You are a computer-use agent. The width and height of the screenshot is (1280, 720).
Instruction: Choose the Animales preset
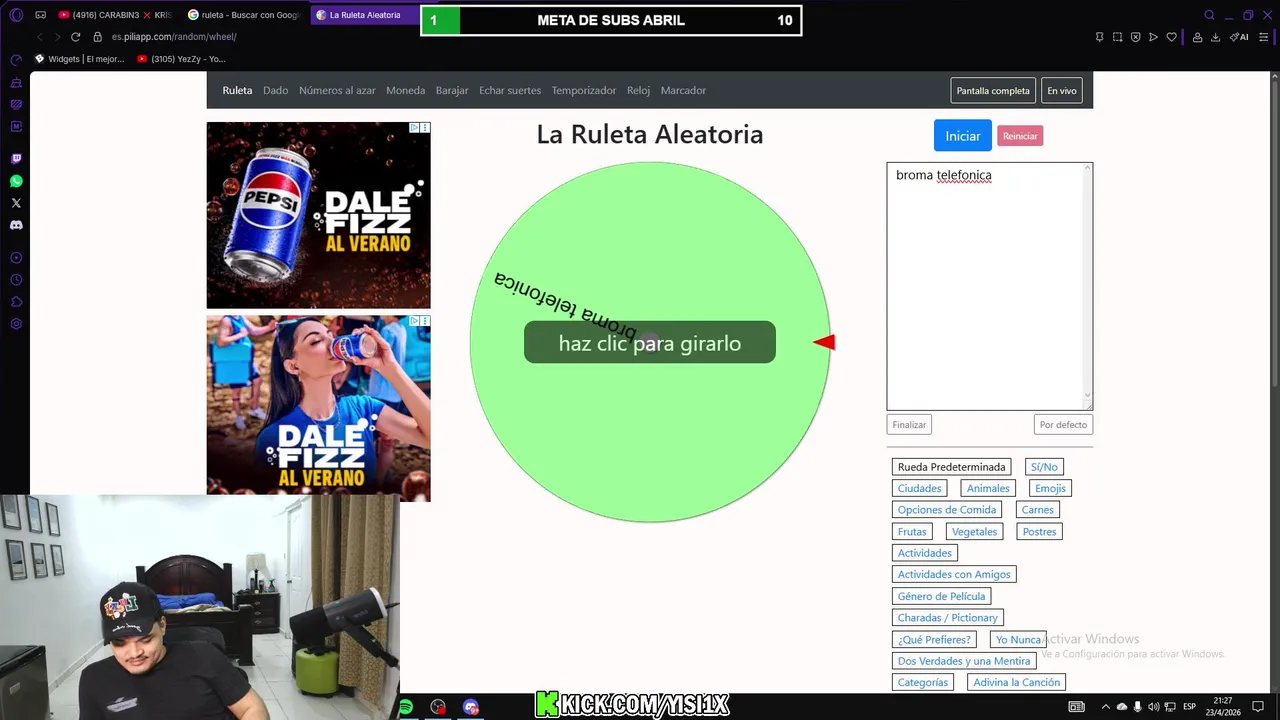coord(988,489)
